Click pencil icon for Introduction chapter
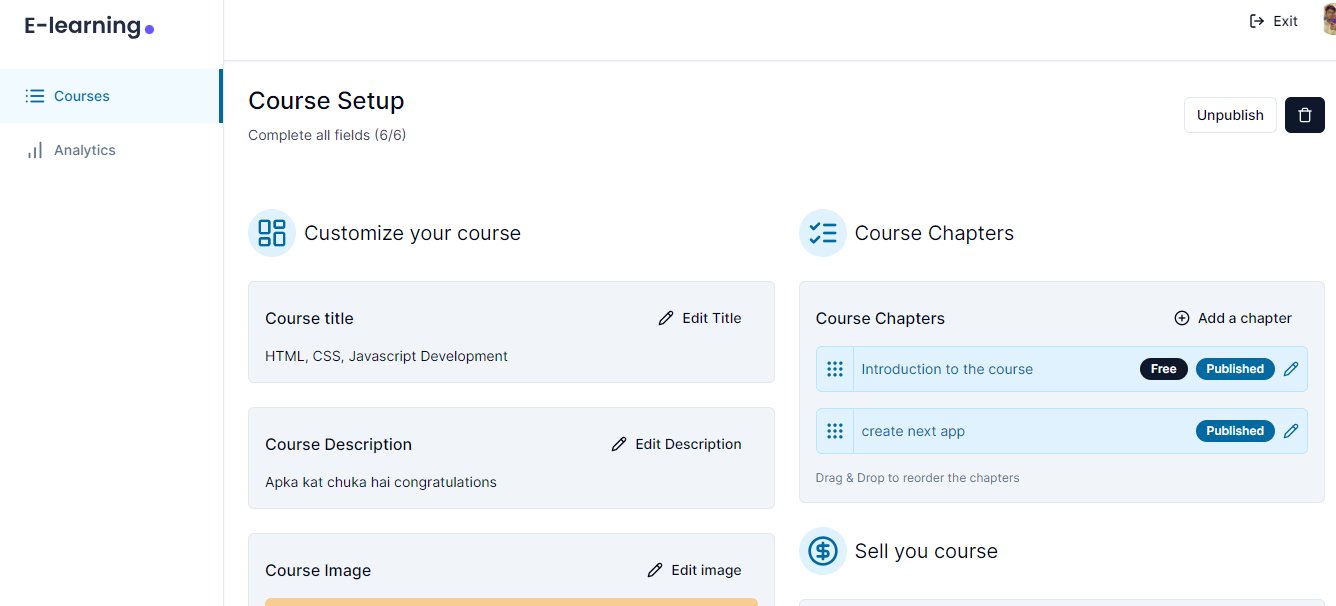Image resolution: width=1336 pixels, height=606 pixels. click(x=1291, y=369)
